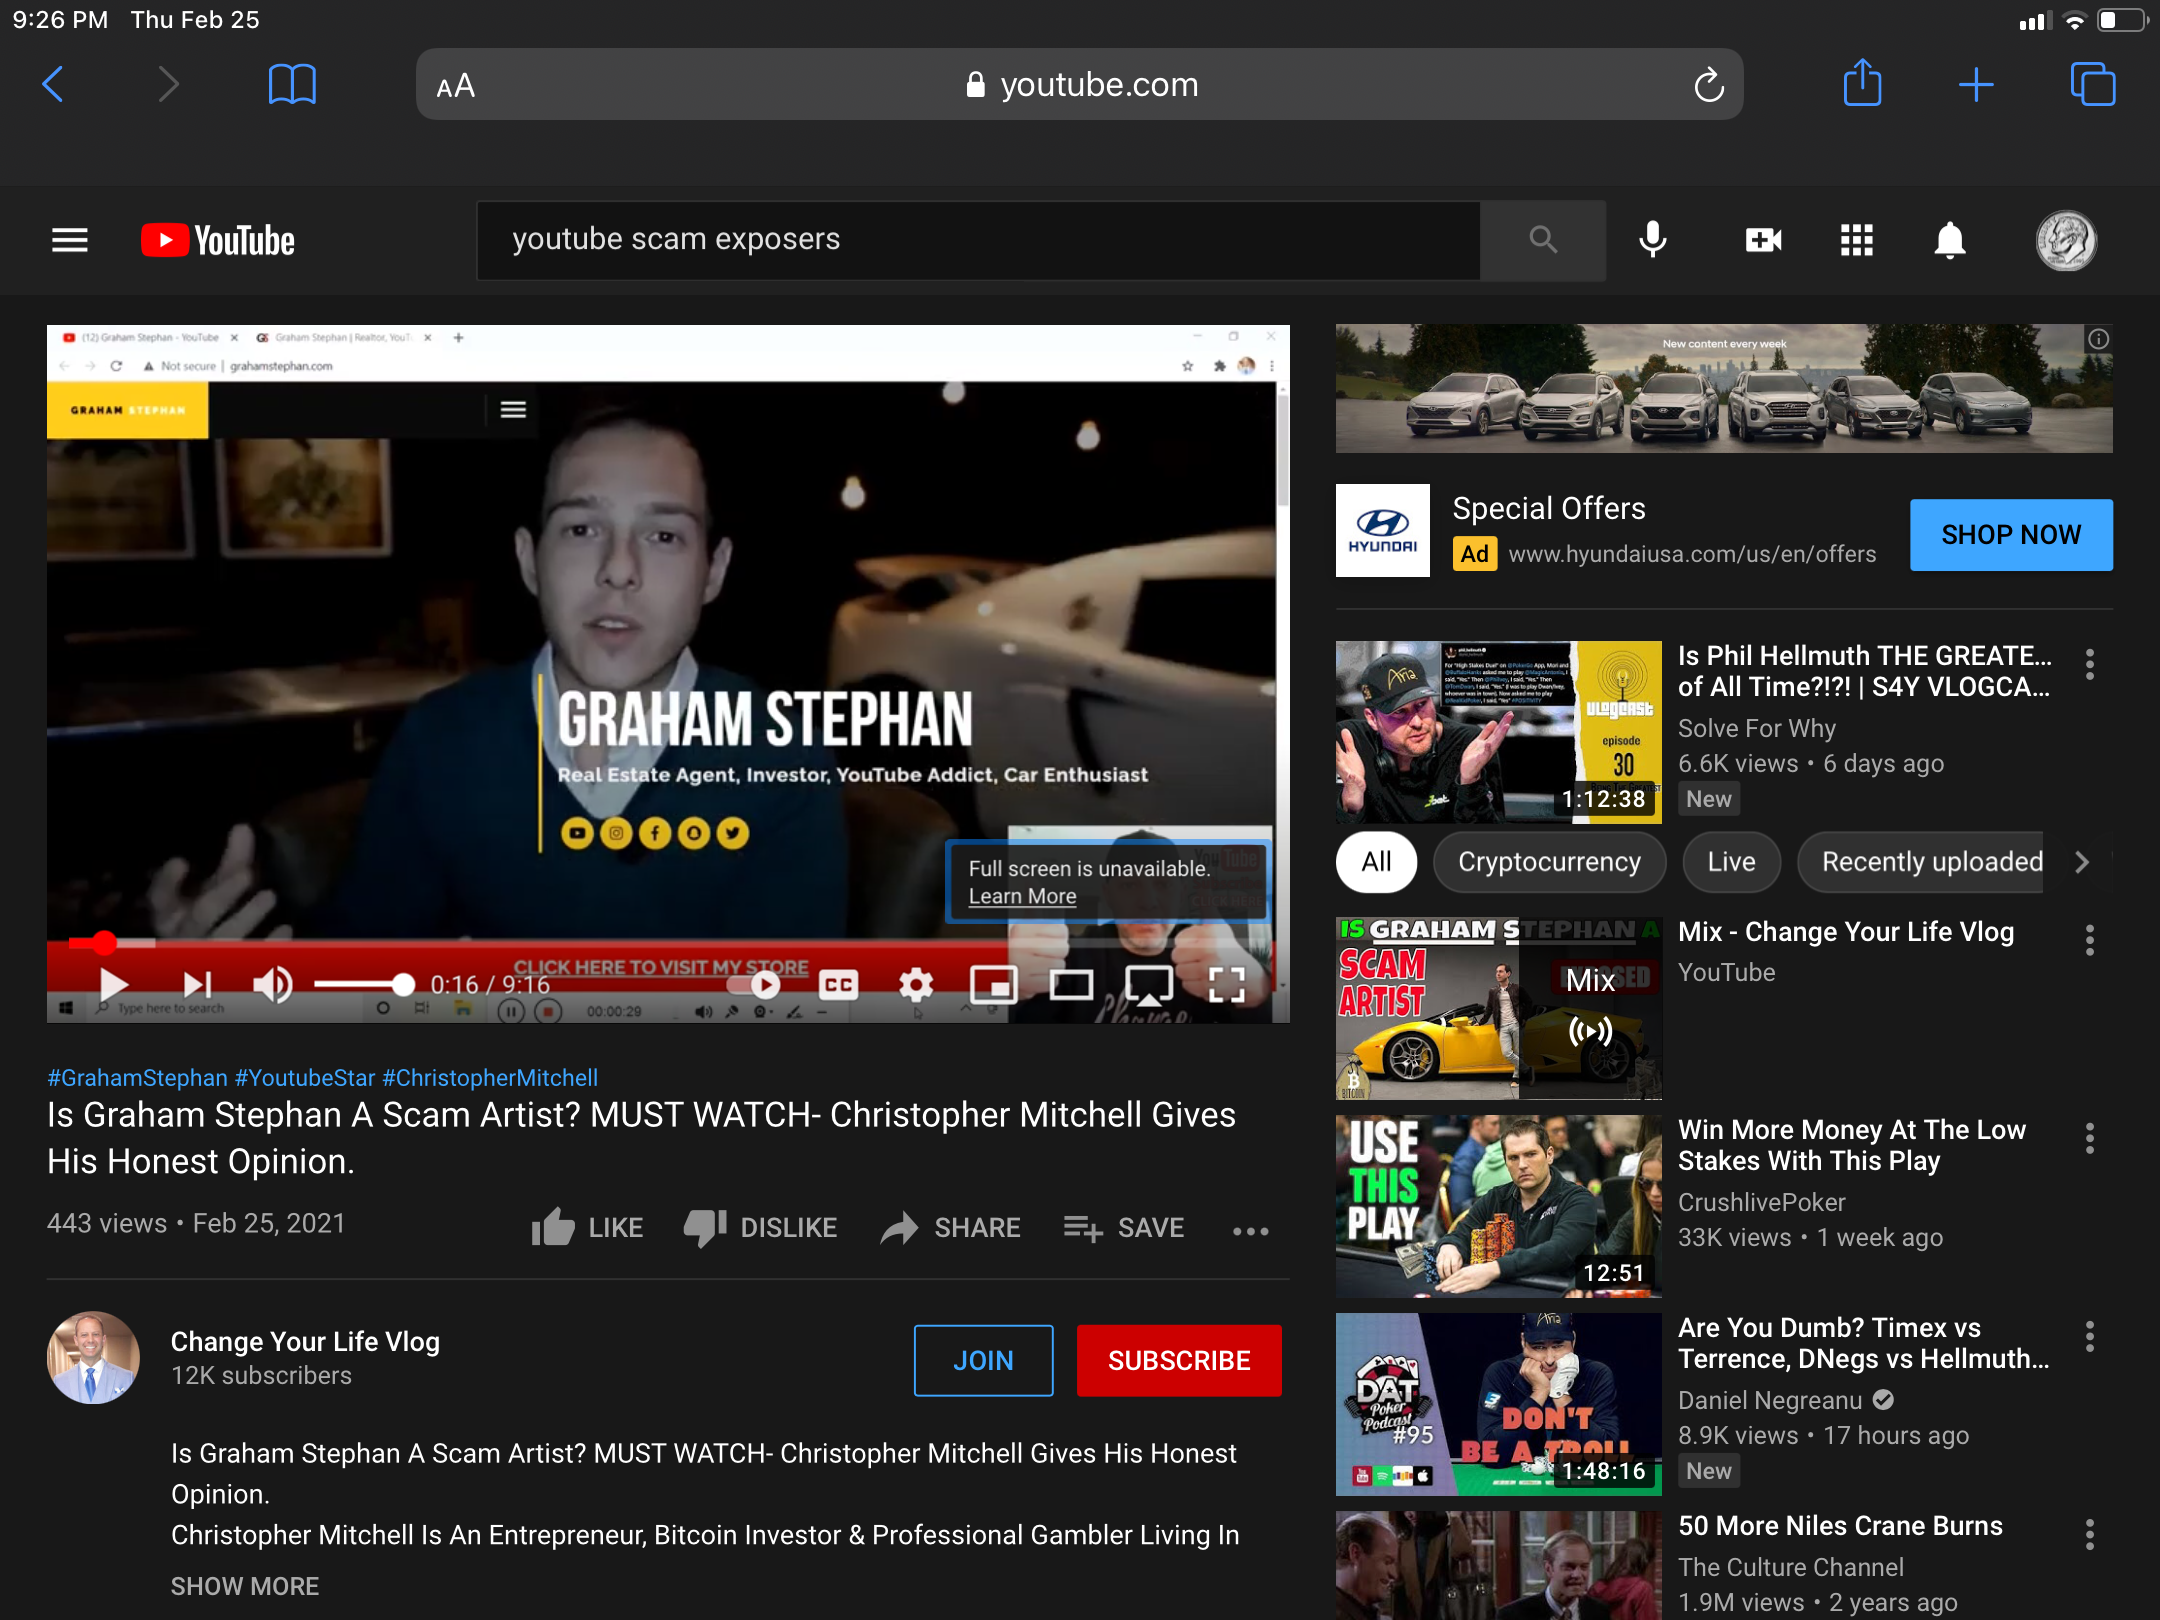
Task: Go back in Safari history
Action: (53, 85)
